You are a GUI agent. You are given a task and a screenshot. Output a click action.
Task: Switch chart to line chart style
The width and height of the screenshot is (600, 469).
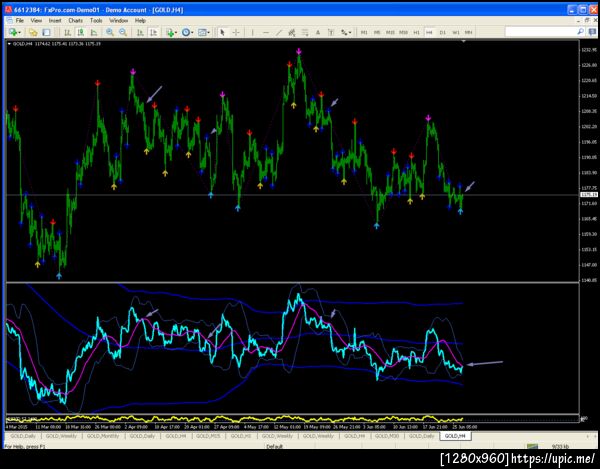click(x=94, y=33)
